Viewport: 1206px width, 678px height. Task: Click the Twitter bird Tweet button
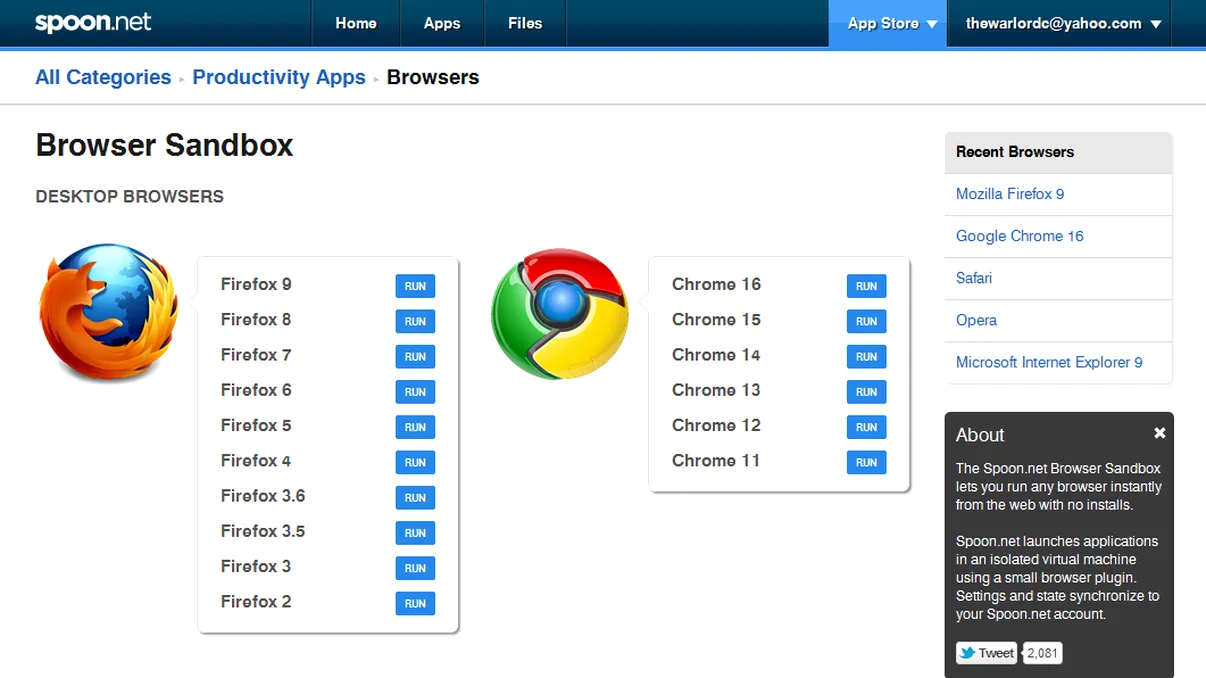pos(986,653)
